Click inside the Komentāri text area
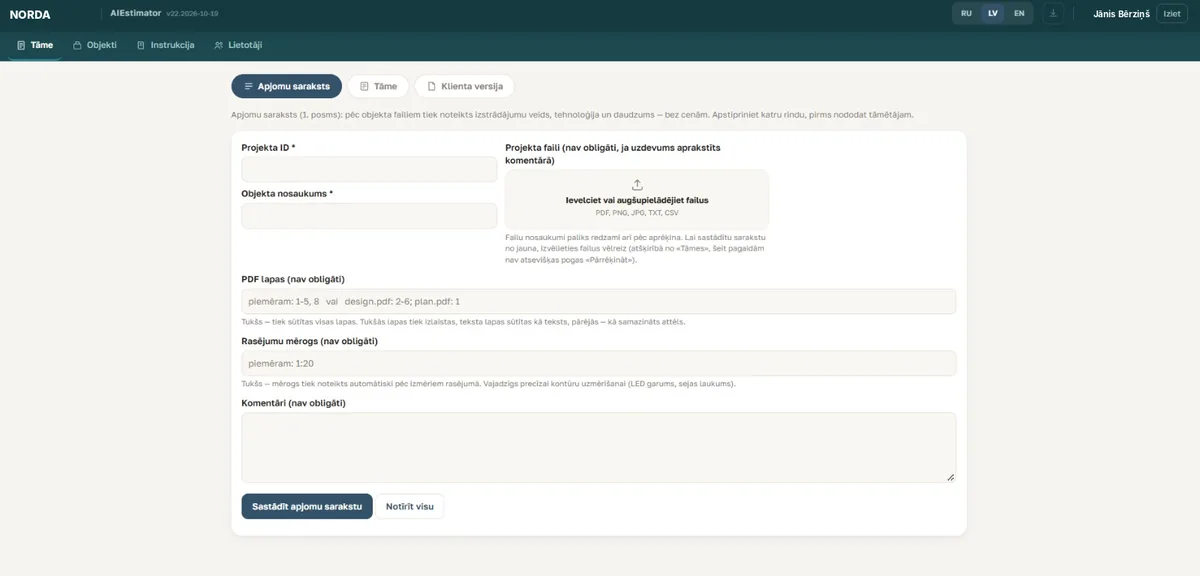Screen dimensions: 1200x576 click(x=598, y=447)
